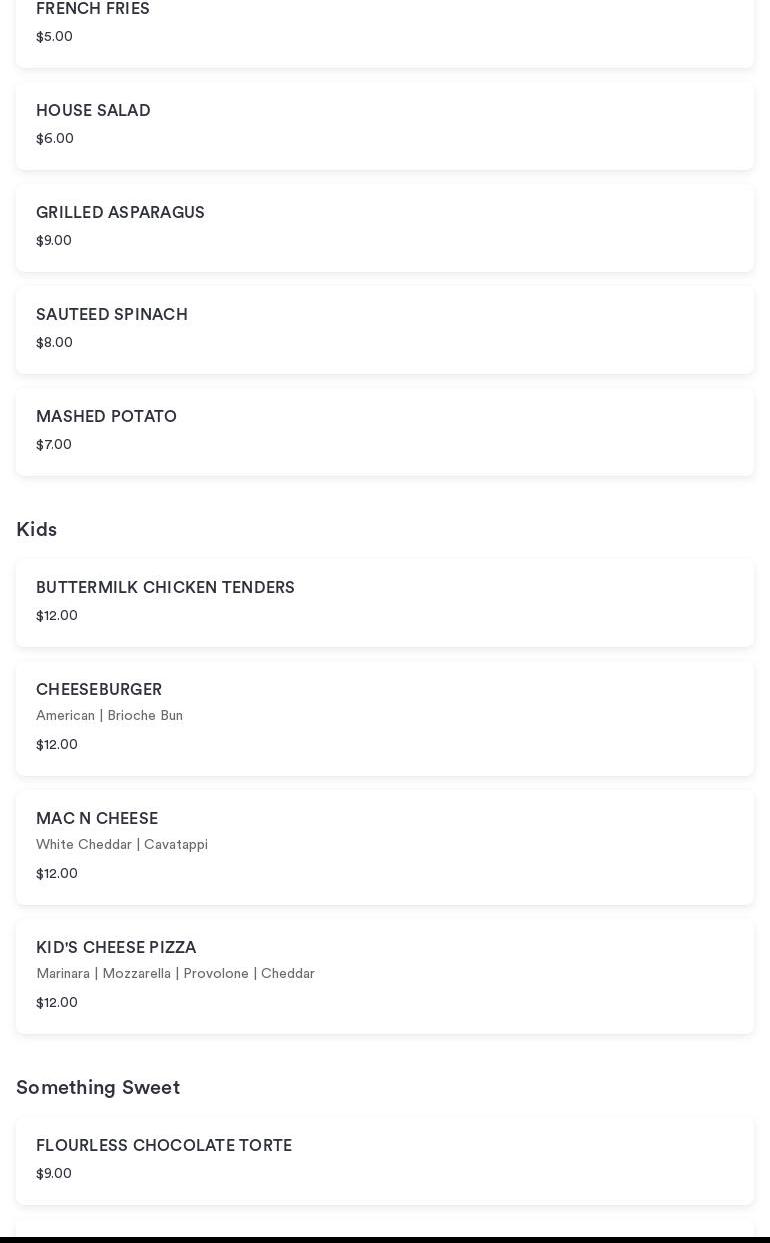Click the Something Sweet section heading
The image size is (770, 1243).
coord(98,1088)
